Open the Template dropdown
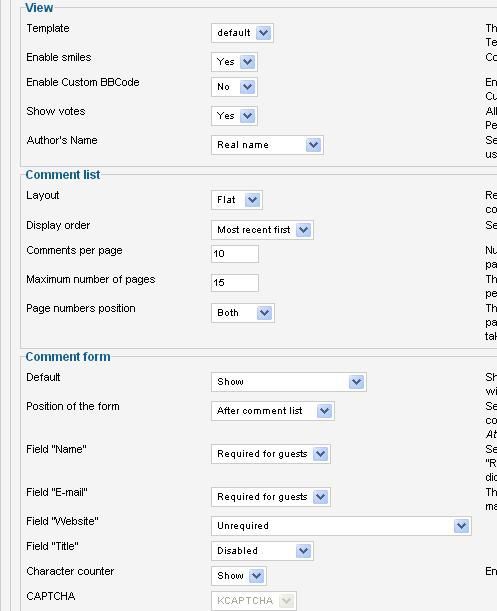 (242, 33)
